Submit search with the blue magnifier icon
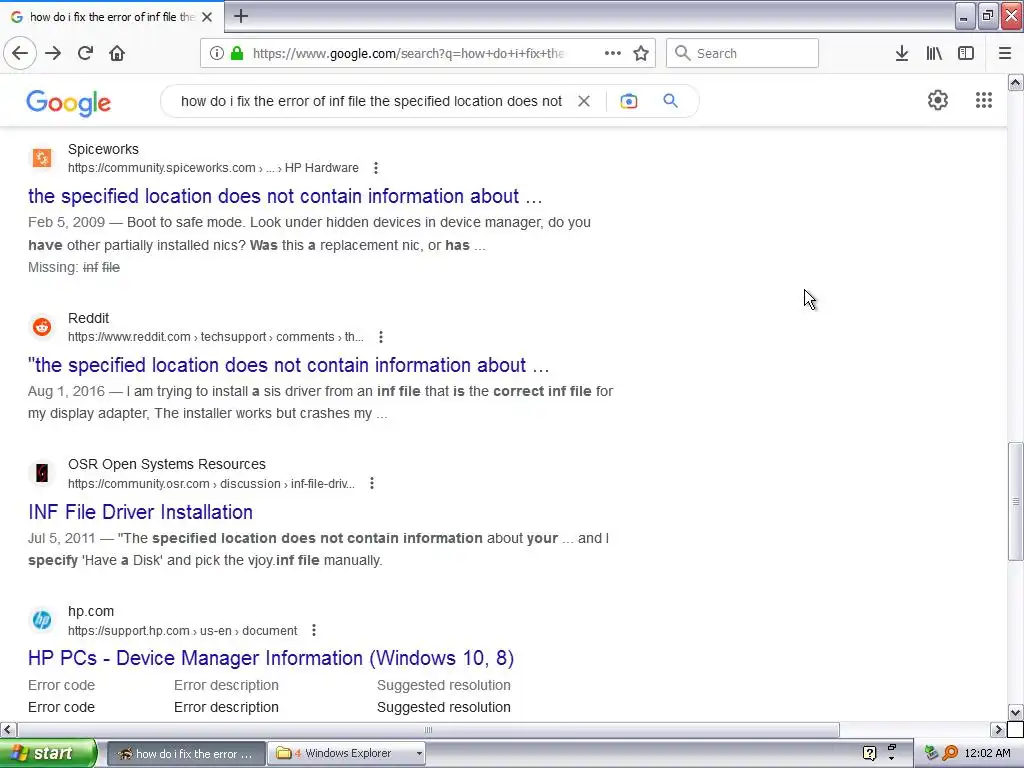Image resolution: width=1024 pixels, height=768 pixels. click(670, 101)
